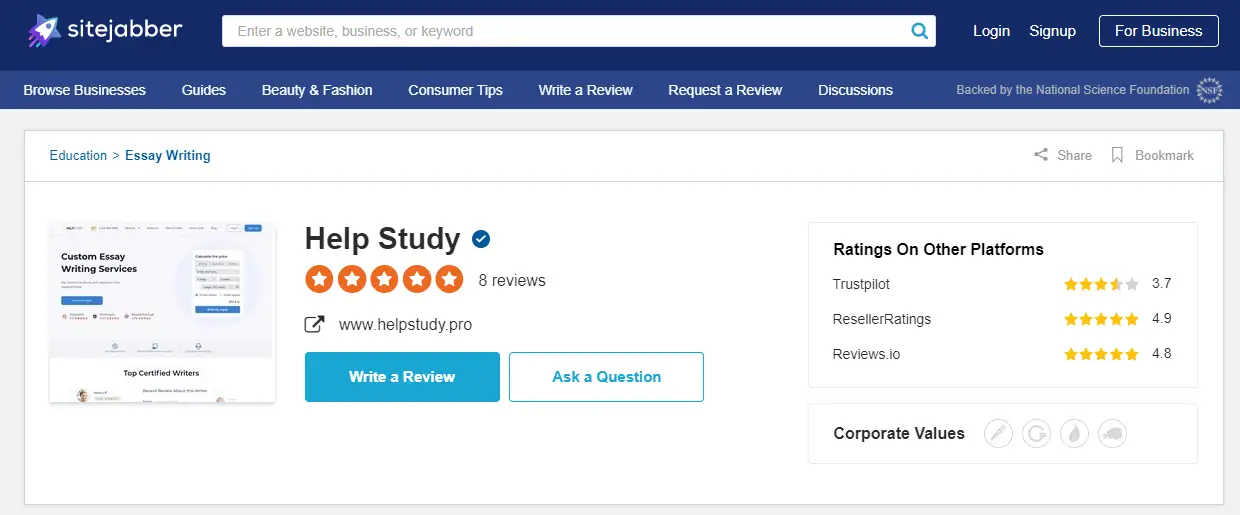Click the flame corporate value icon
1240x515 pixels.
pos(1075,433)
